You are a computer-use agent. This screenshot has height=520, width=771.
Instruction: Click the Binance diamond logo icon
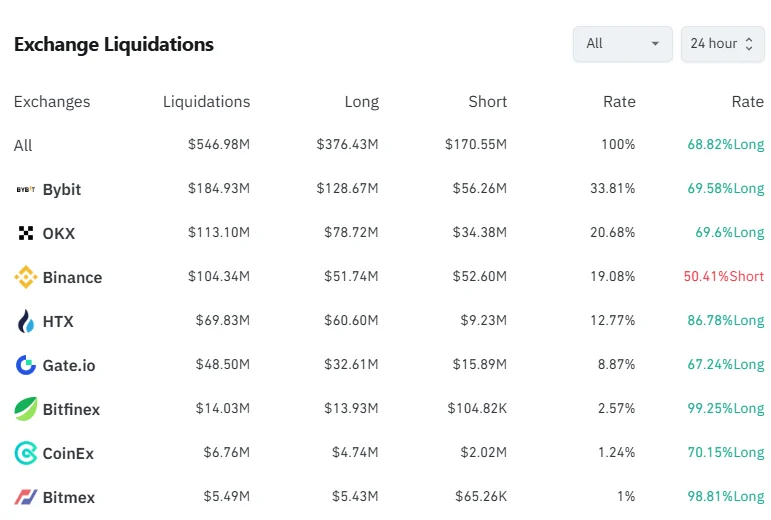click(x=26, y=278)
